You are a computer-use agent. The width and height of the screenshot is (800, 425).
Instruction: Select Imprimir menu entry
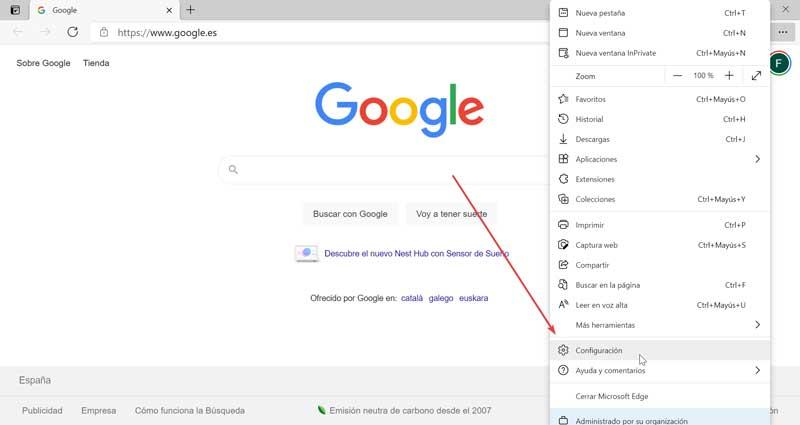[x=660, y=224]
